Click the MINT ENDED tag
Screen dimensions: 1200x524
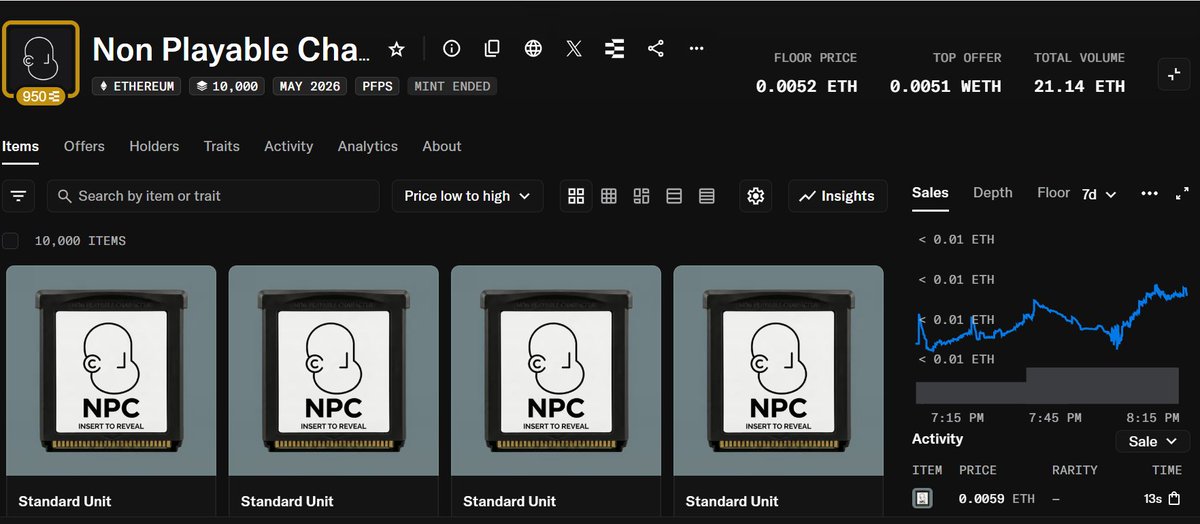coord(452,86)
